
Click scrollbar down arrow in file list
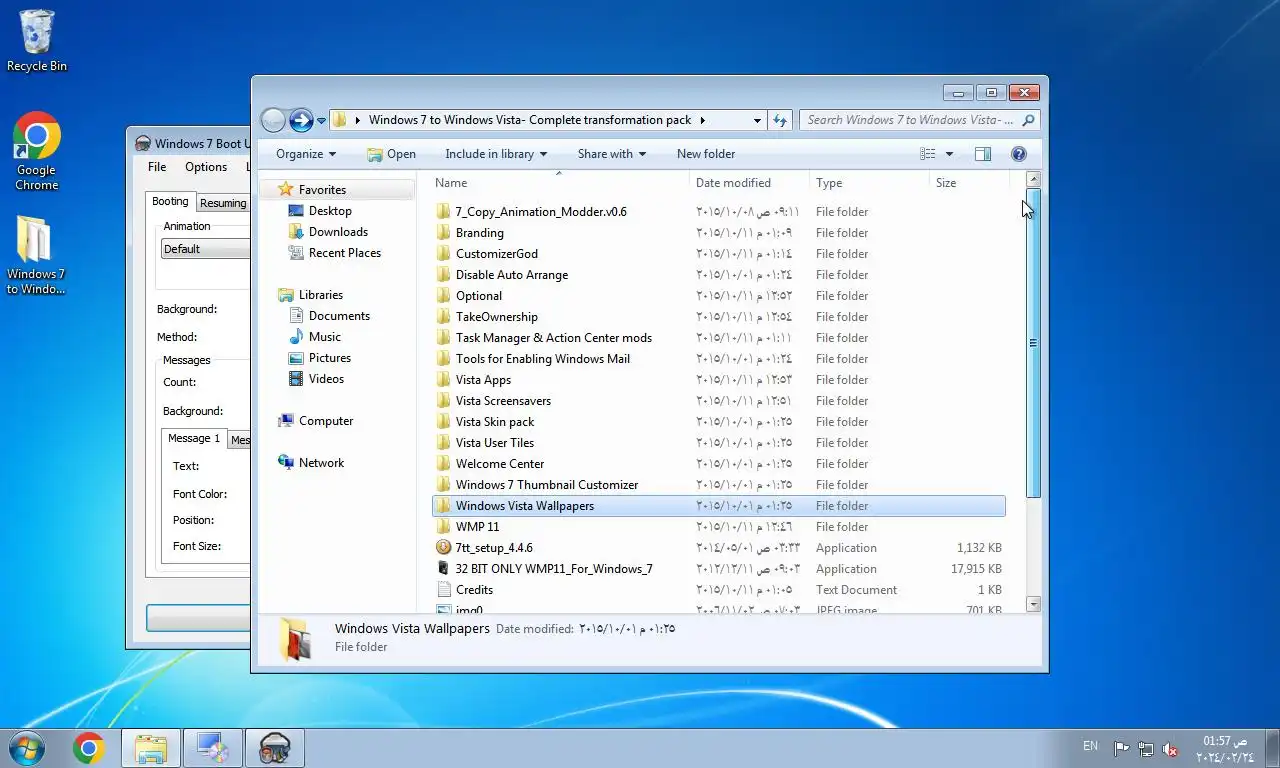pos(1033,604)
